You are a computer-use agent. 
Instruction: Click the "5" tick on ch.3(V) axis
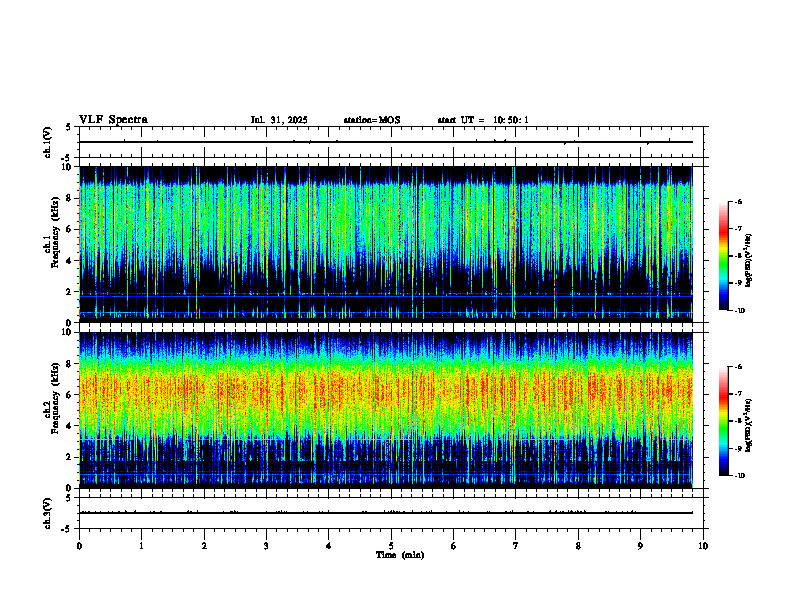click(69, 498)
